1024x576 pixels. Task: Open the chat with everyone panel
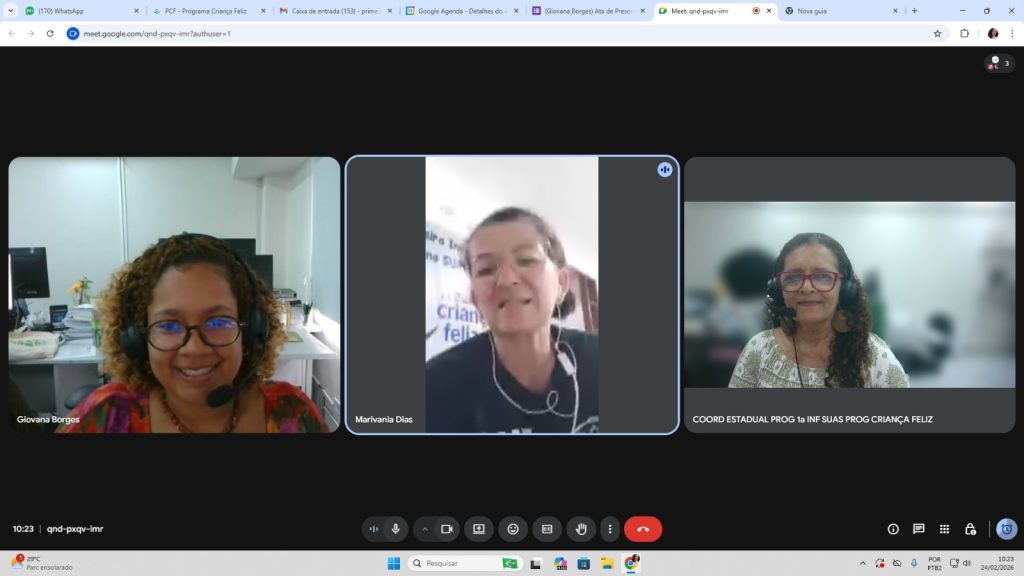point(918,529)
